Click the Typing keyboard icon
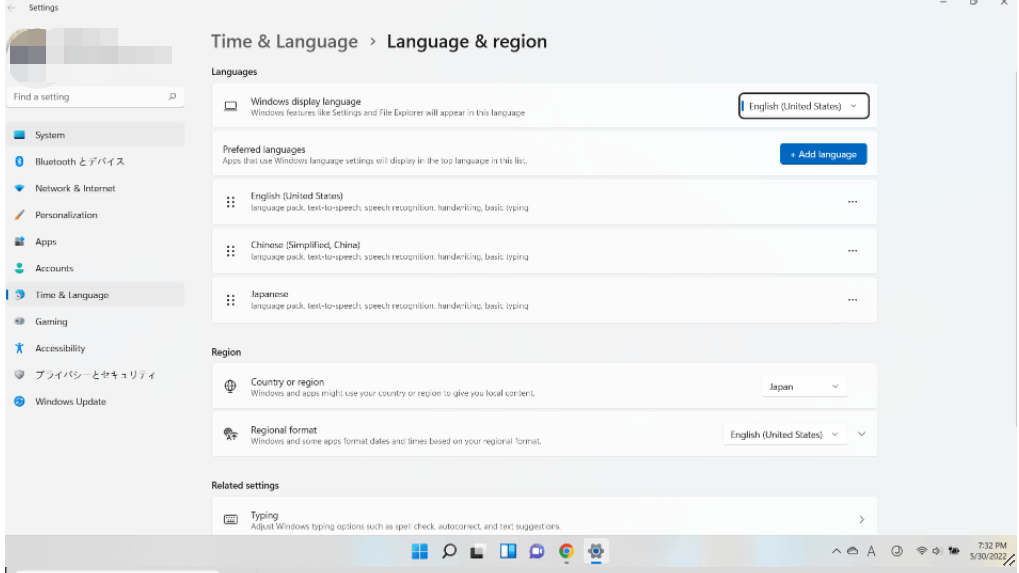Image resolution: width=1019 pixels, height=573 pixels. (231, 520)
